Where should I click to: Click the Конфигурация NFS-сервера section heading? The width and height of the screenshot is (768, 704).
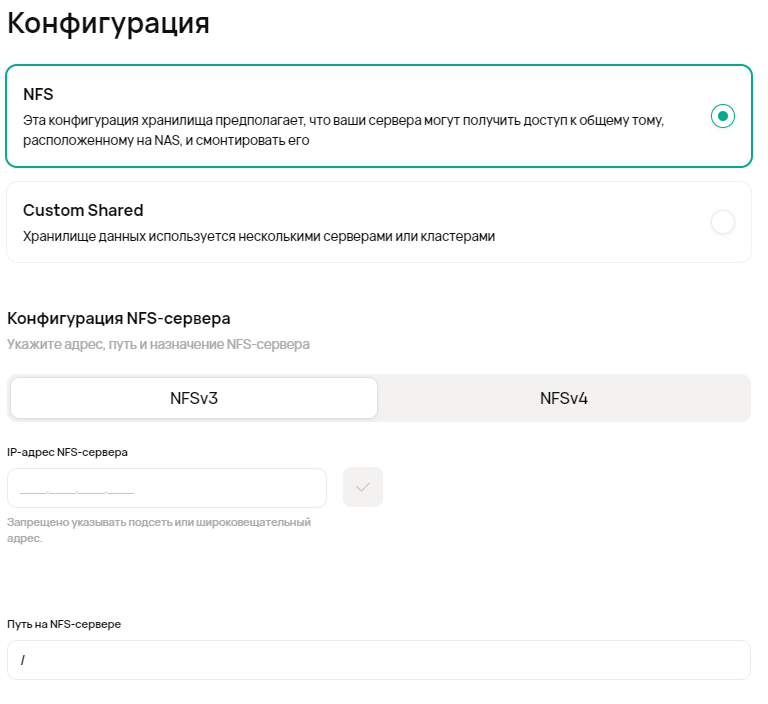119,318
